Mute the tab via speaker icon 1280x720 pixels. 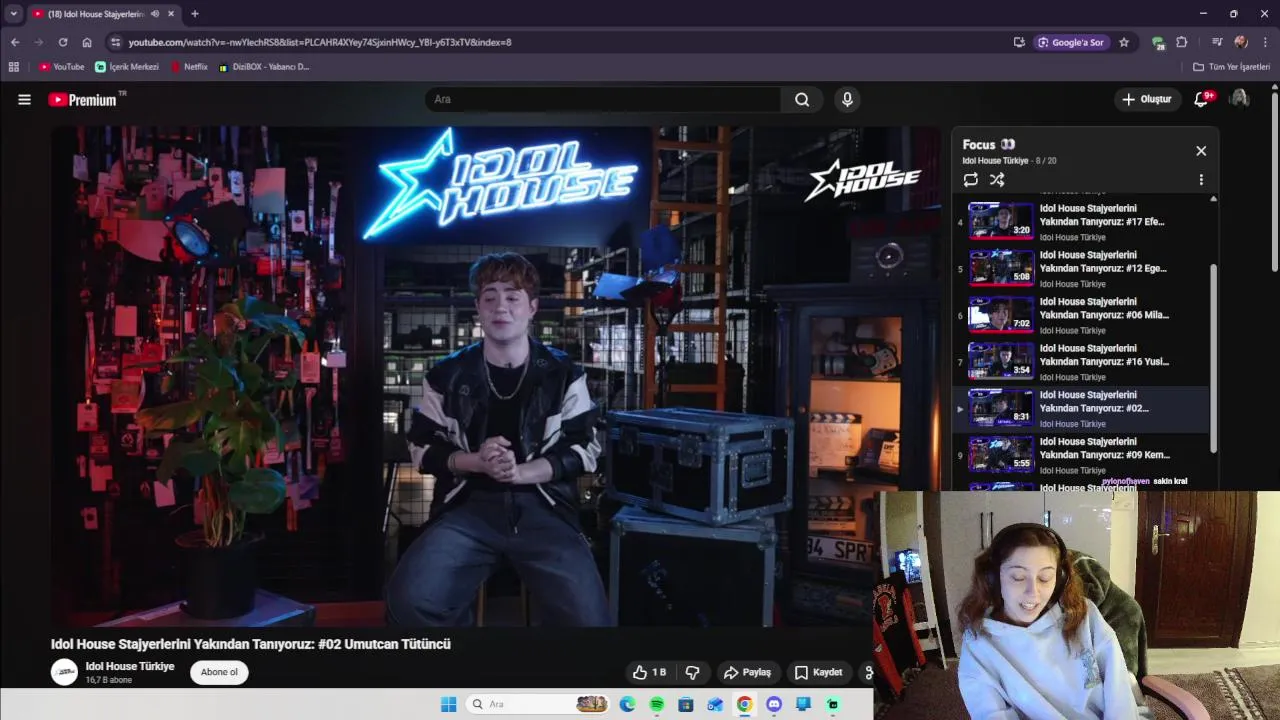click(x=154, y=14)
